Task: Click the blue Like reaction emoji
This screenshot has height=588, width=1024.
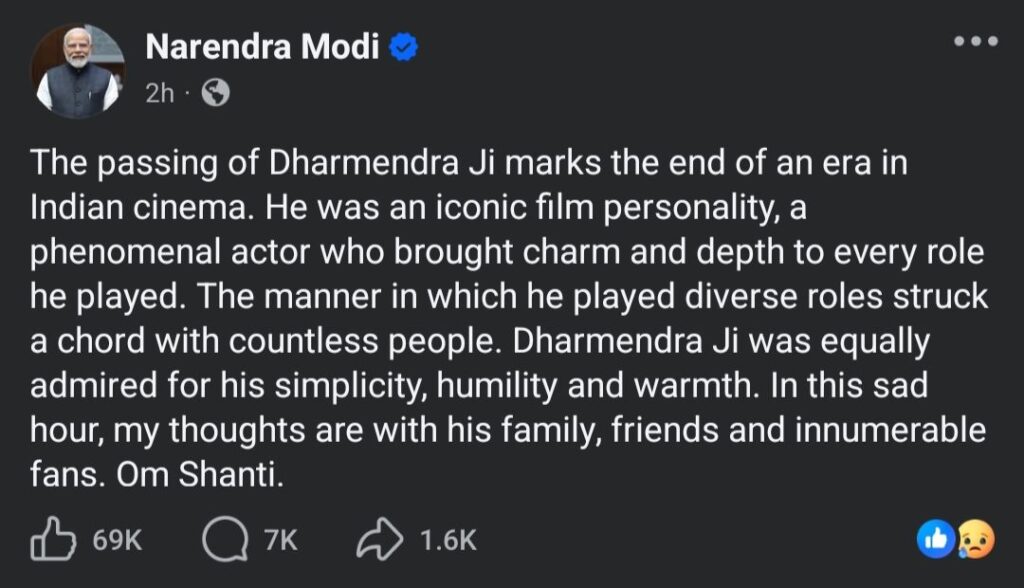Action: click(934, 540)
